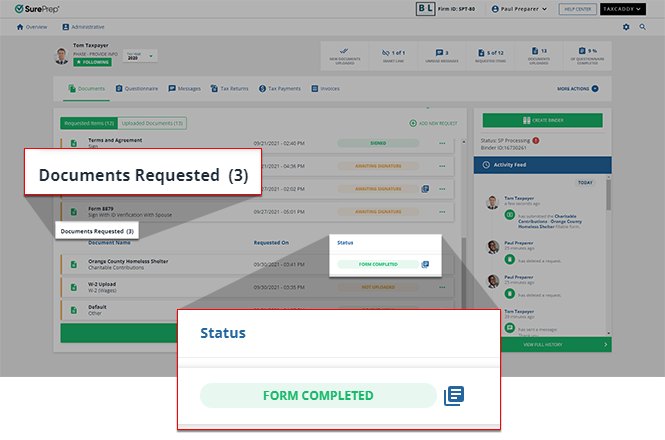The height and width of the screenshot is (440, 665).
Task: Switch to the Tax Returns tab
Action: pos(229,89)
